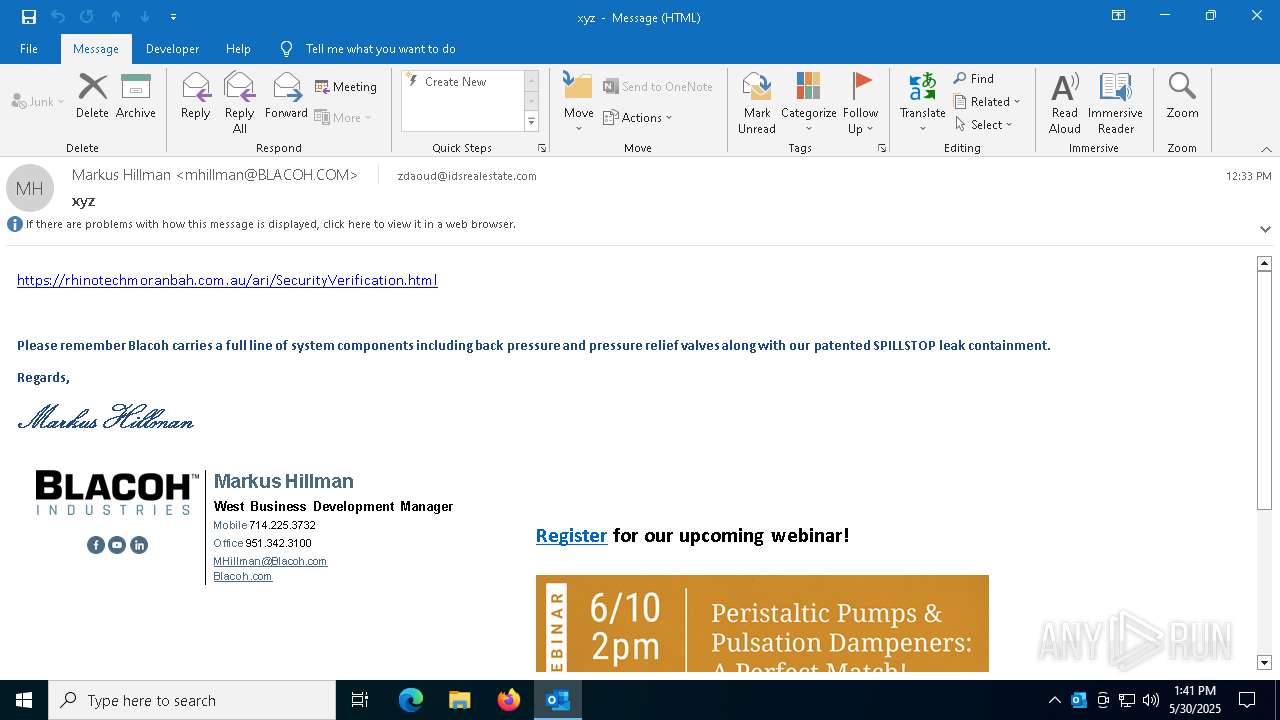Open the Windows Start menu
1280x720 pixels.
pyautogui.click(x=24, y=700)
